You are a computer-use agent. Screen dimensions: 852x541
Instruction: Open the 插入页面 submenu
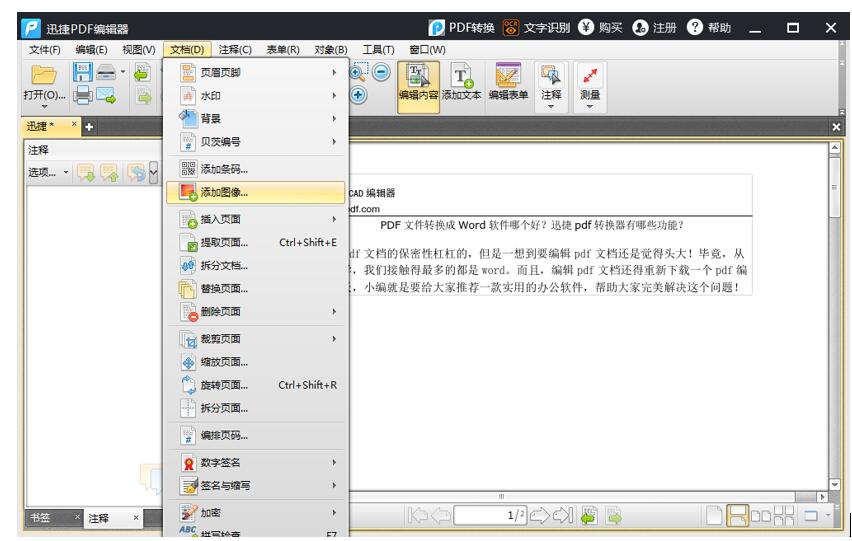(x=255, y=219)
